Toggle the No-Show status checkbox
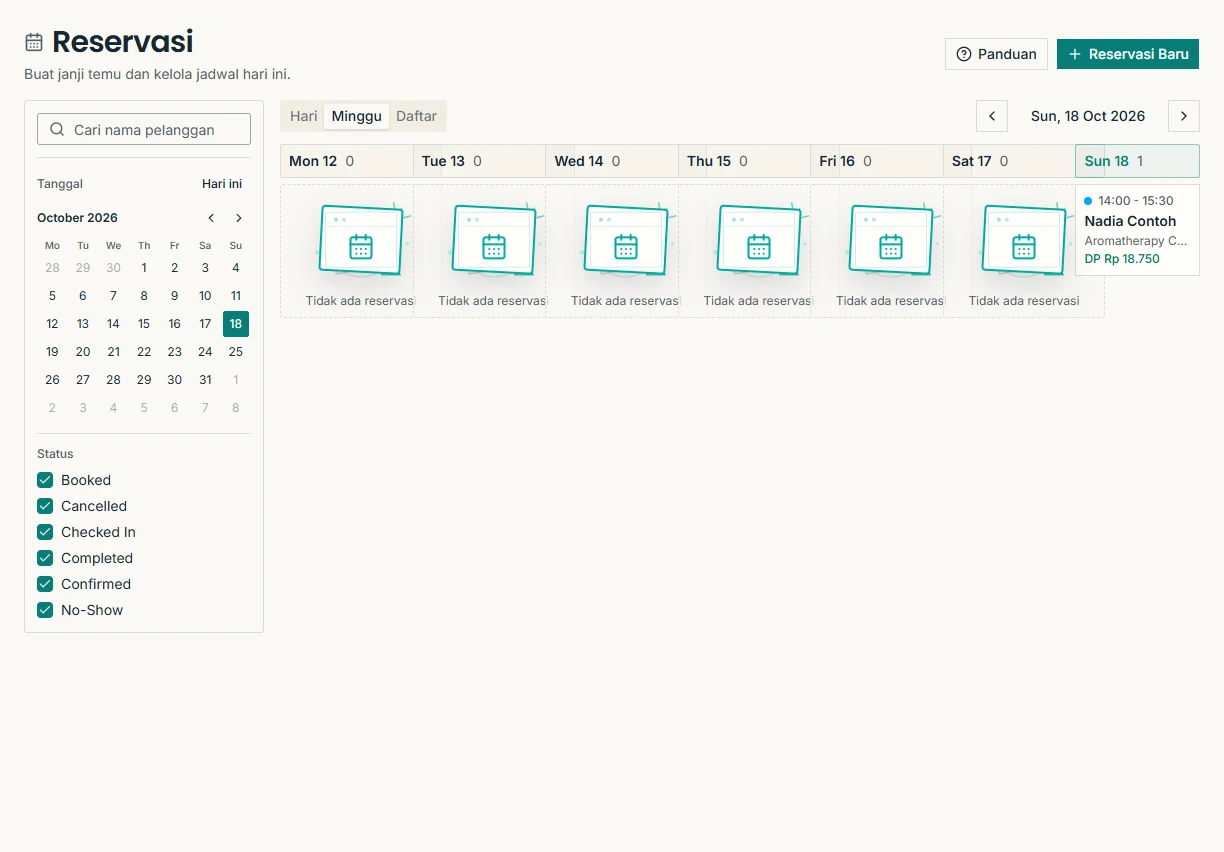 tap(45, 610)
